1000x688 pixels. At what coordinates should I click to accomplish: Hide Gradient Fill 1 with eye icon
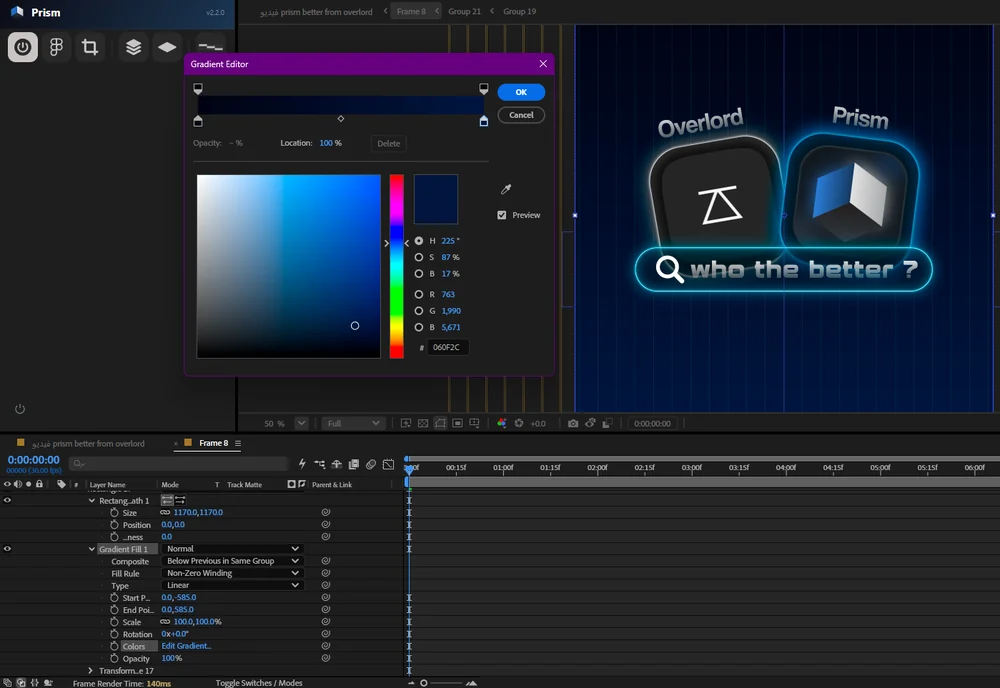(8, 549)
